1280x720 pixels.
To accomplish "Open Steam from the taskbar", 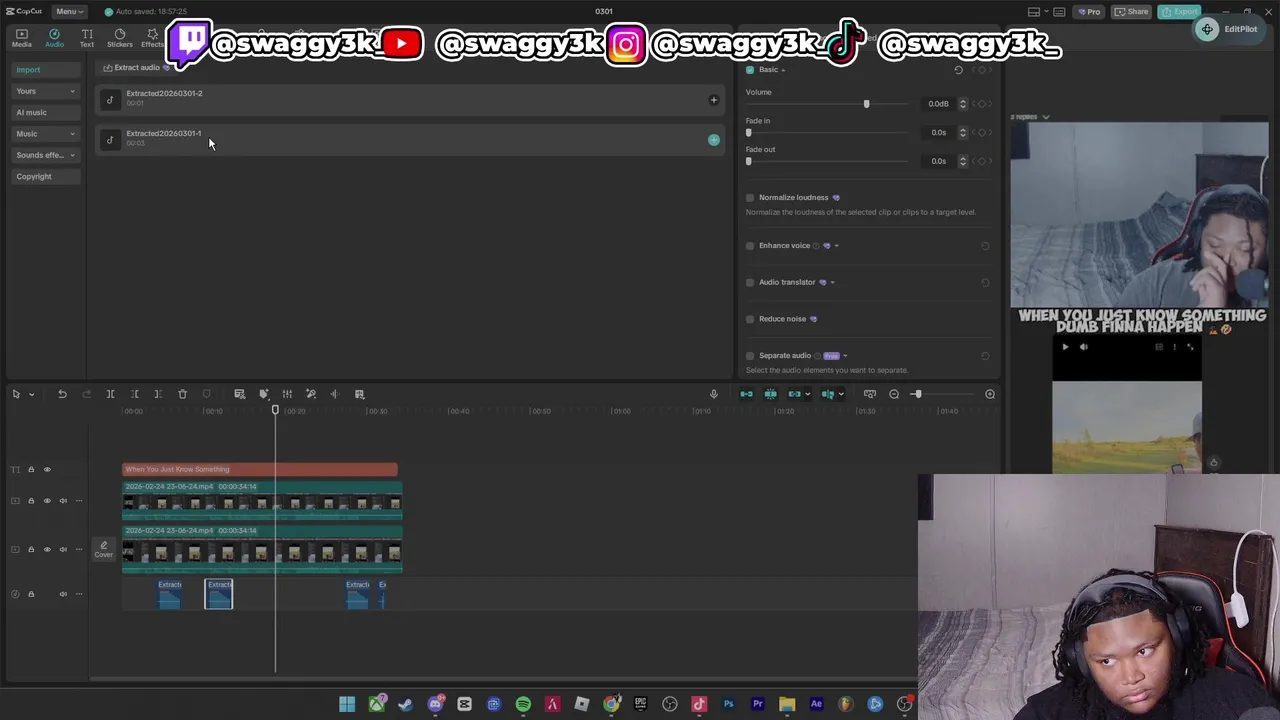I will [405, 704].
